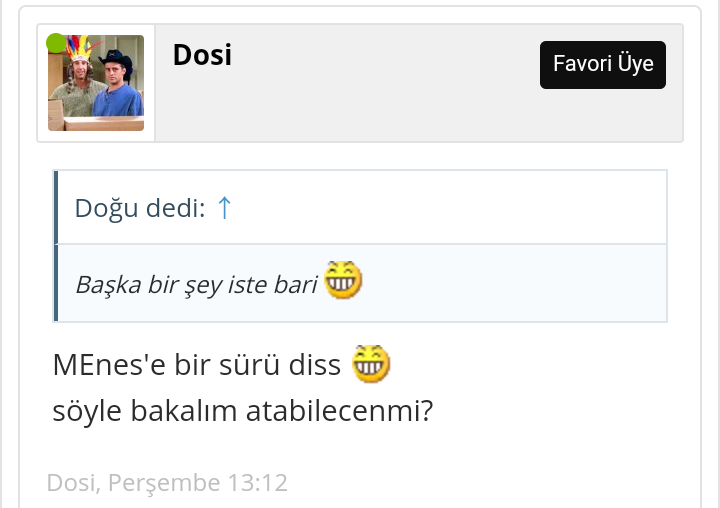Click the post timestamp "Perşembe 13:12"
Image resolution: width=720 pixels, height=508 pixels.
197,483
